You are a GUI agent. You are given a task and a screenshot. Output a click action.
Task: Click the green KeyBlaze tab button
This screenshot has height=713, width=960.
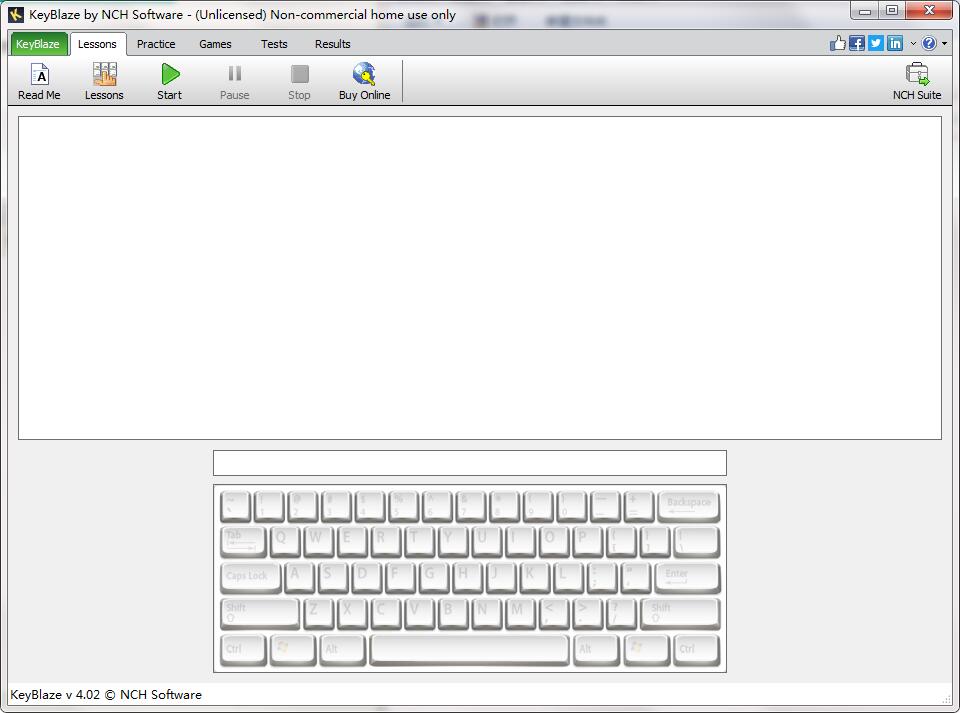click(x=38, y=44)
